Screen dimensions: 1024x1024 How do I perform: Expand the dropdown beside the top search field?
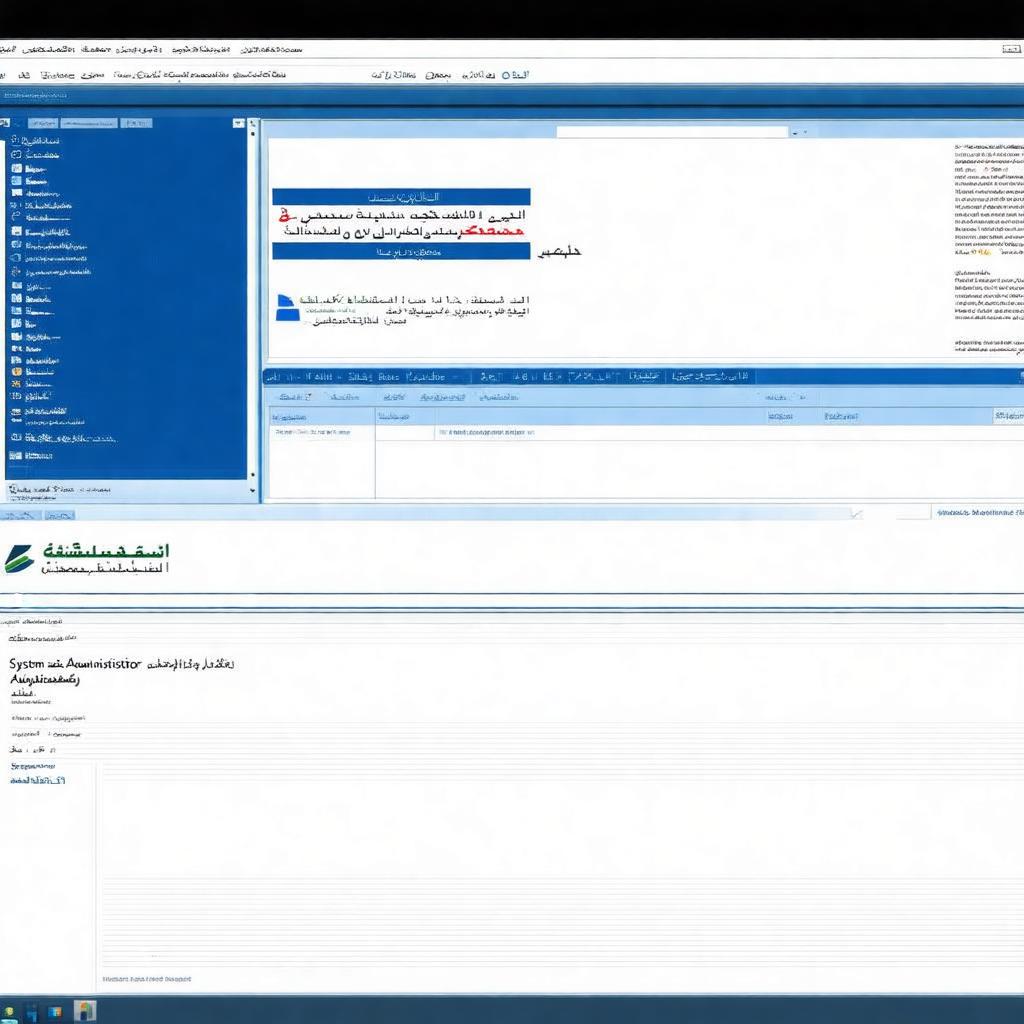[x=795, y=132]
